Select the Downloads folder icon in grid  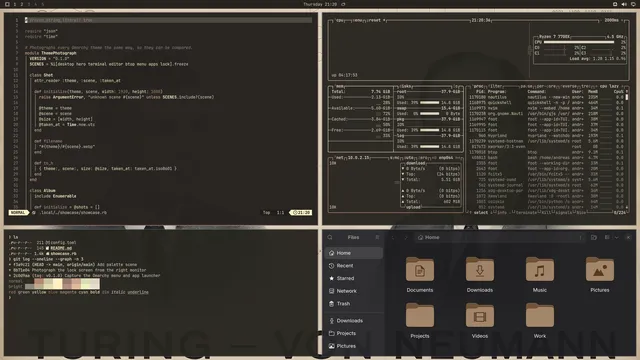(x=480, y=269)
